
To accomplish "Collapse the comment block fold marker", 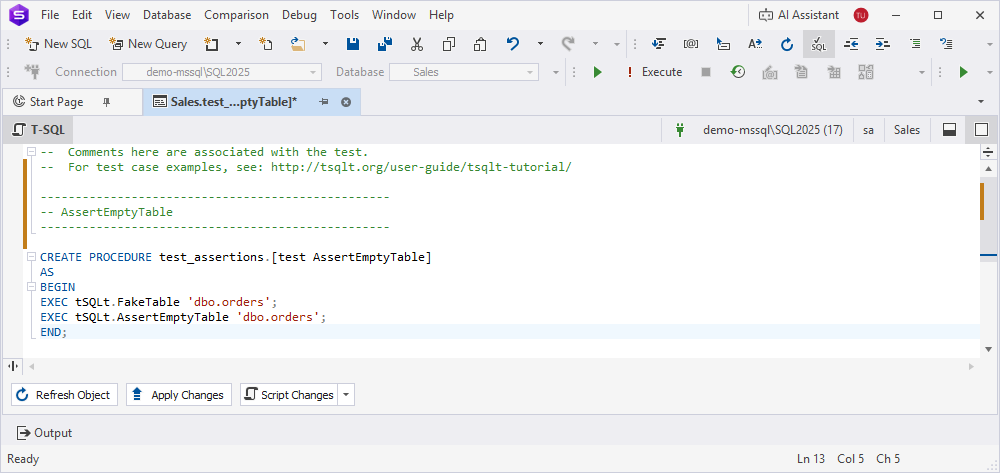I will click(31, 152).
